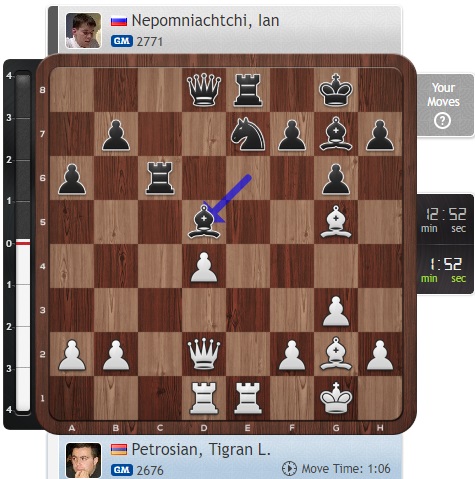This screenshot has width=475, height=479.
Task: Click the question mark help icon
Action: pyautogui.click(x=442, y=121)
